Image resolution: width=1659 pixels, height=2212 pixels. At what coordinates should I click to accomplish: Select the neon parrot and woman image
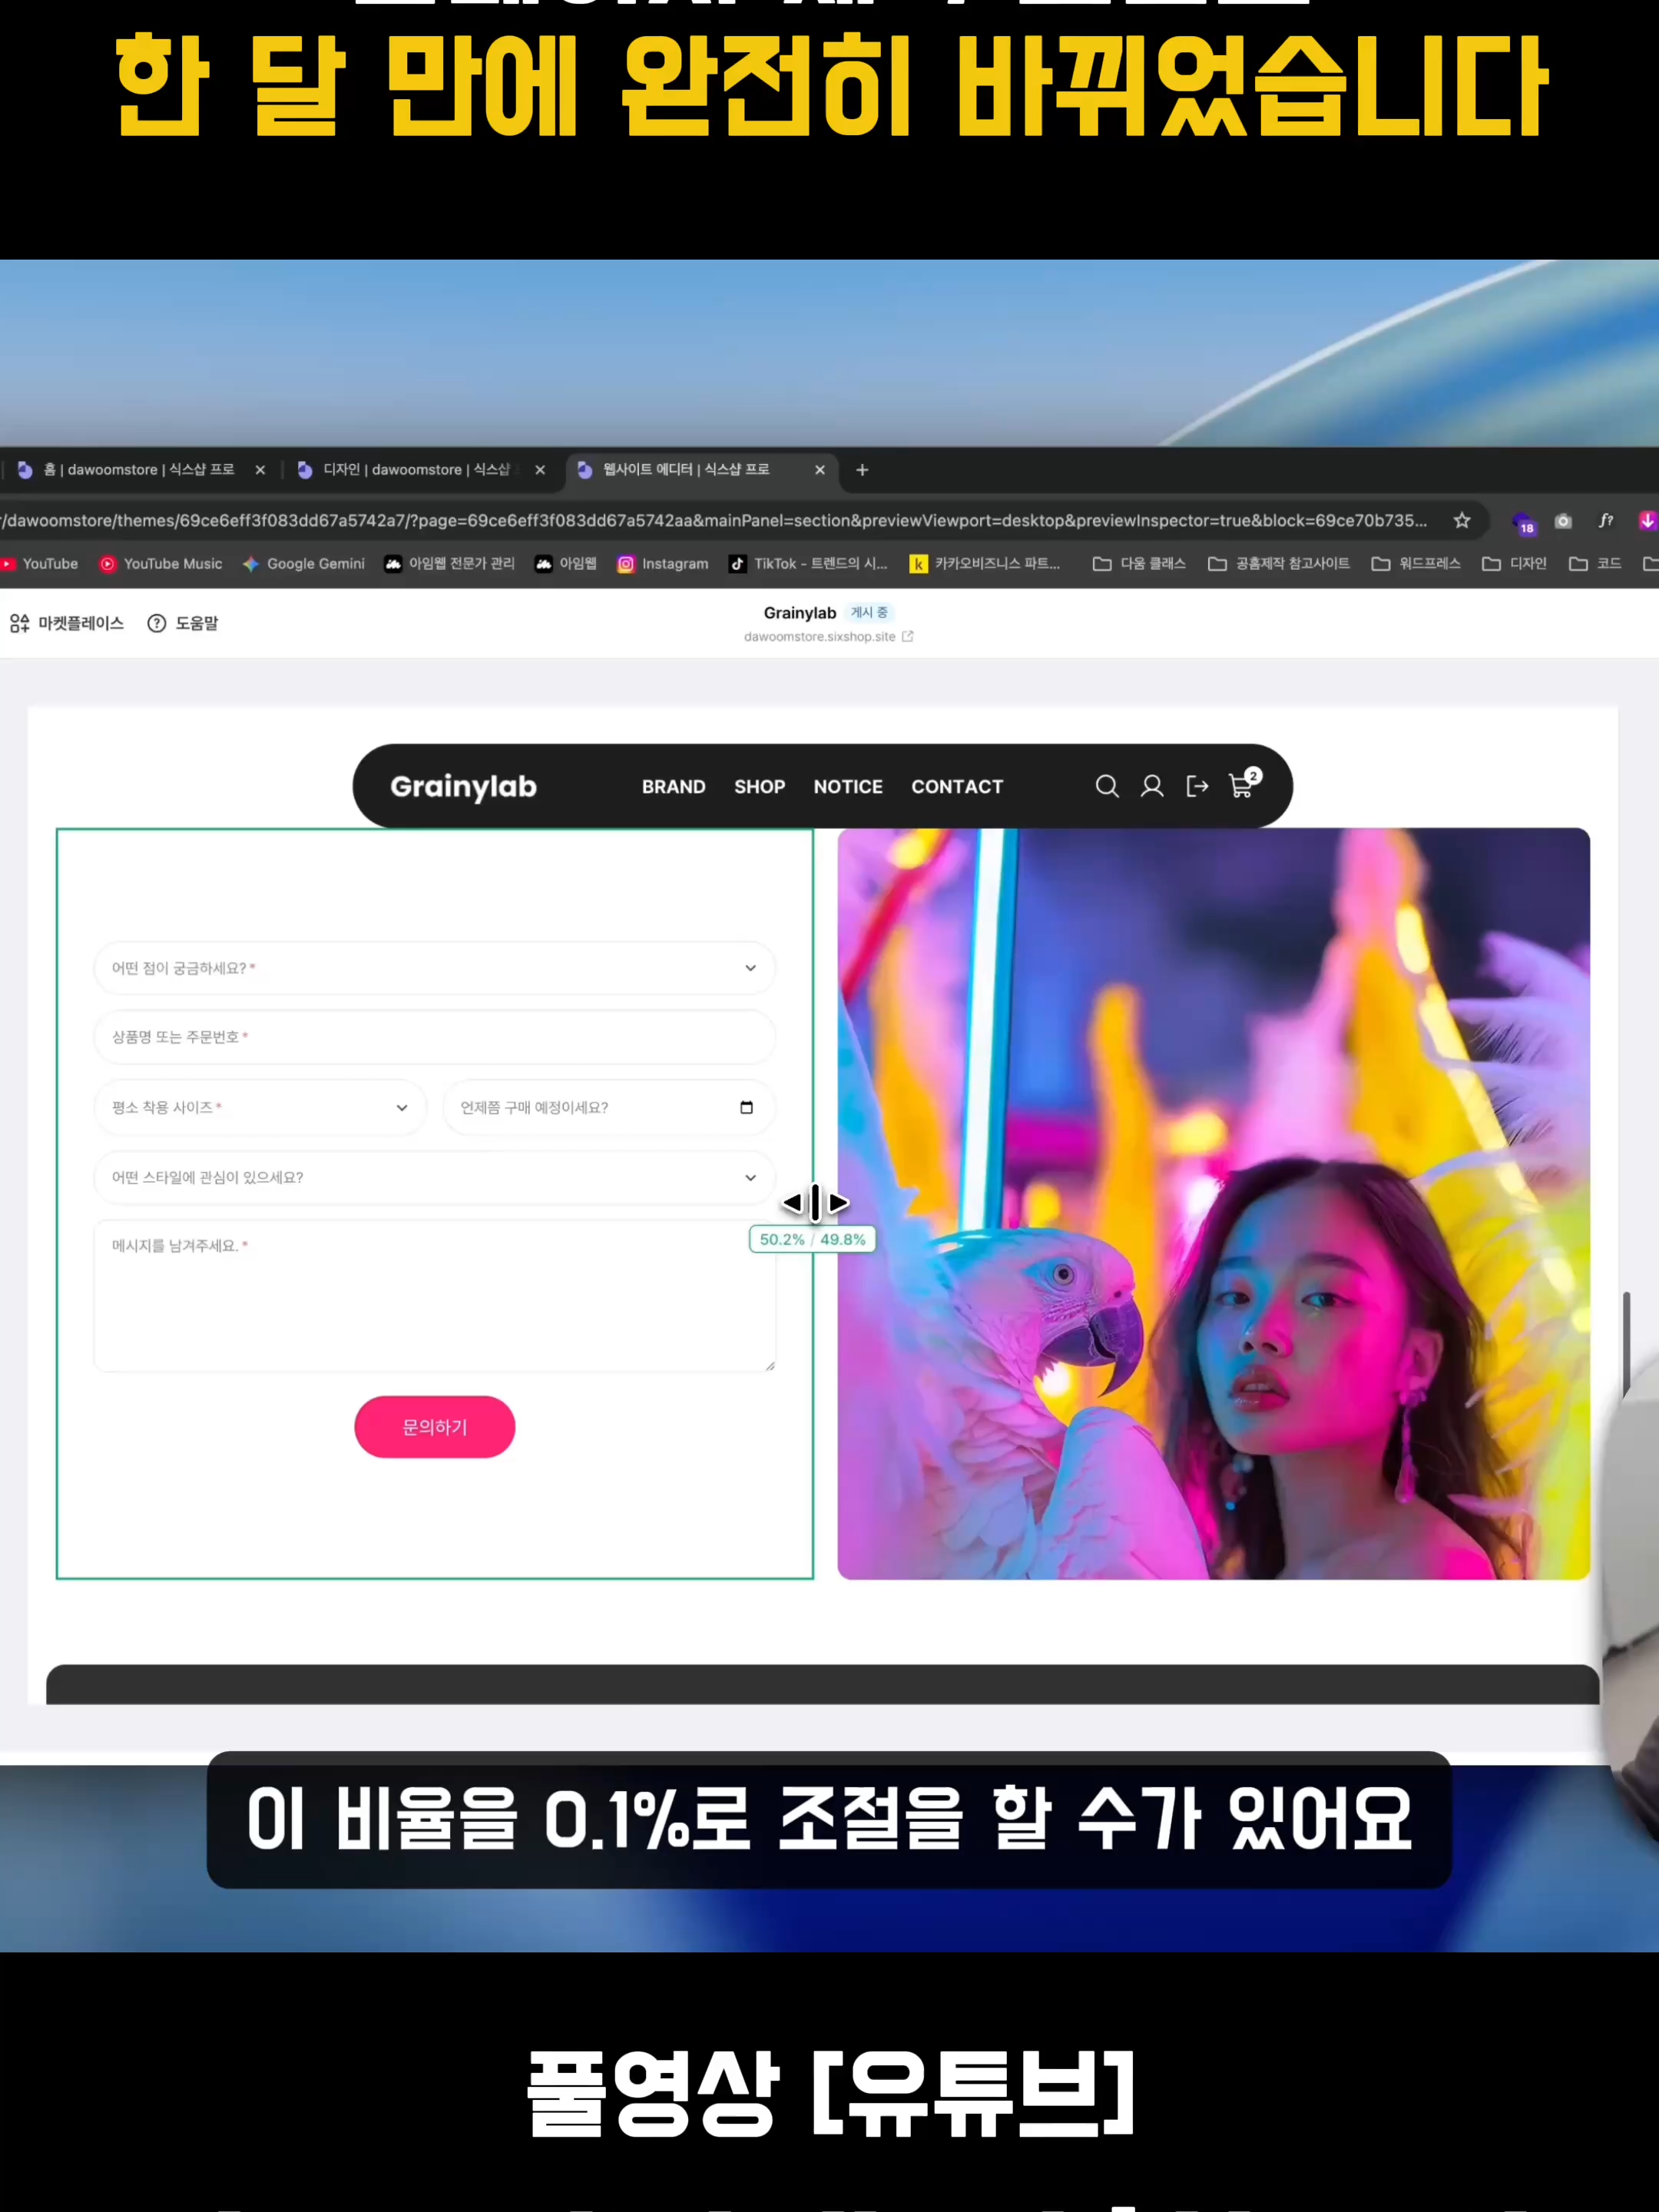1213,1204
